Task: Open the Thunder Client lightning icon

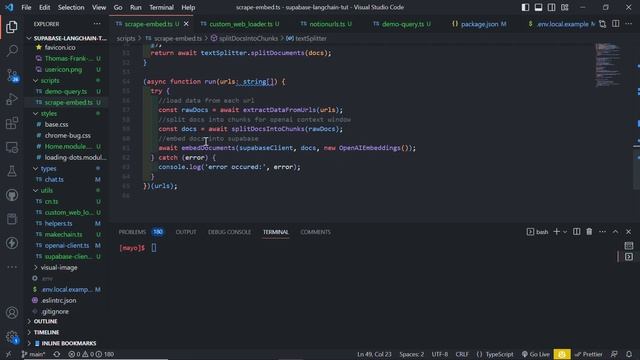Action: point(12,243)
